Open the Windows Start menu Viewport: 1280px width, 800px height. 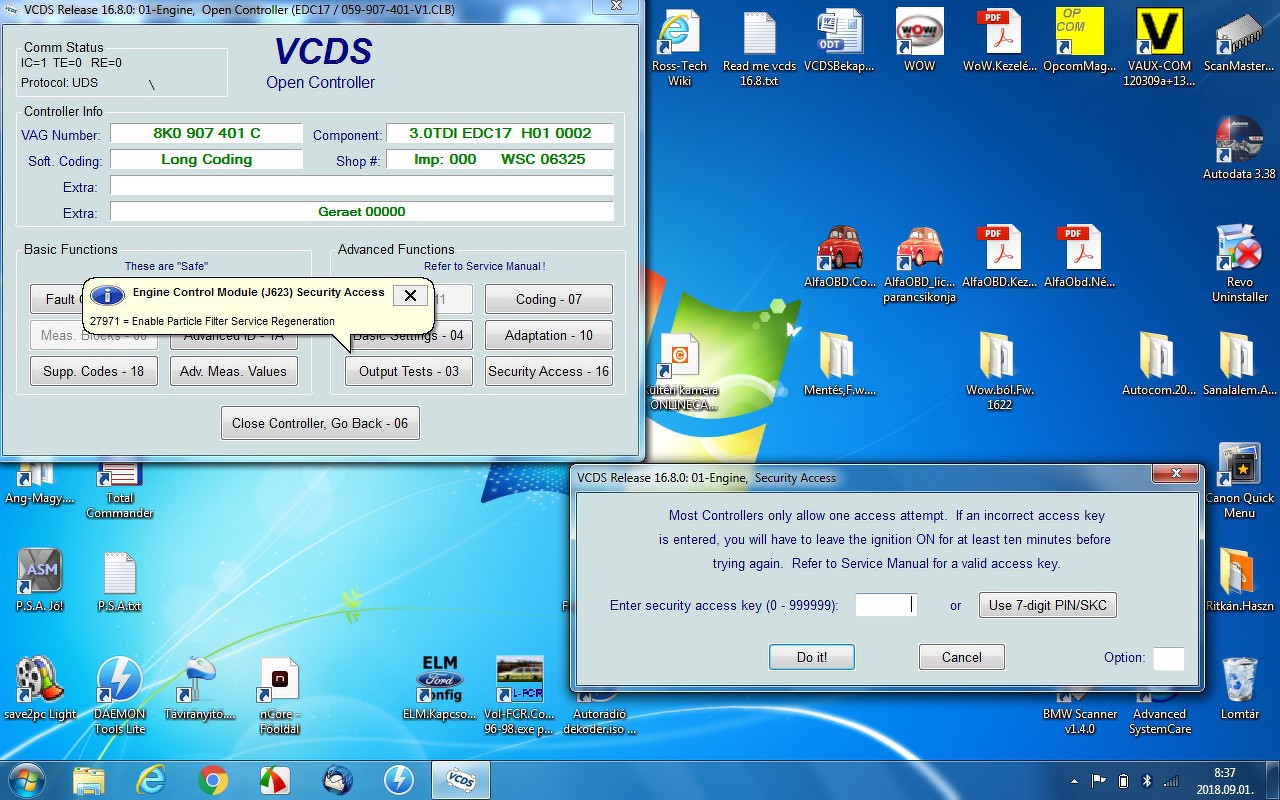pyautogui.click(x=26, y=779)
